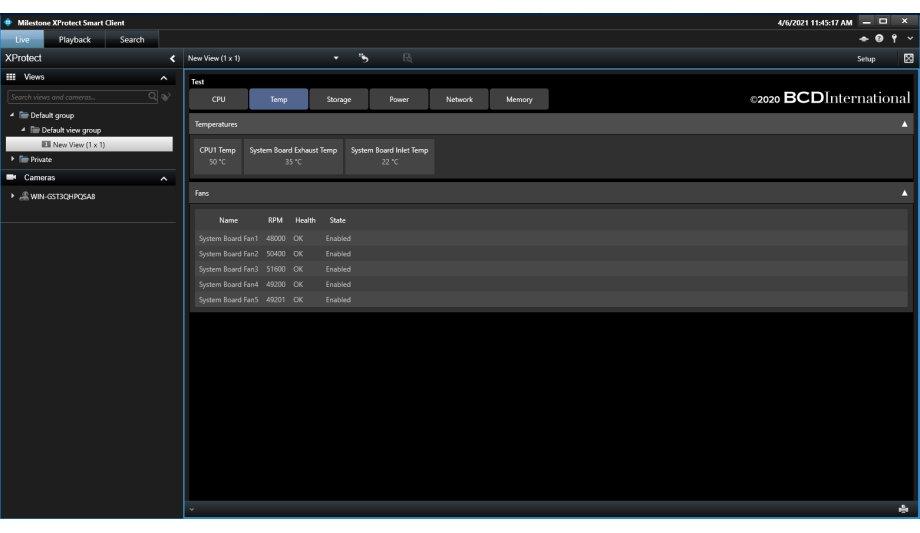The image size is (920, 533).
Task: Collapse the Fans section
Action: coord(904,193)
